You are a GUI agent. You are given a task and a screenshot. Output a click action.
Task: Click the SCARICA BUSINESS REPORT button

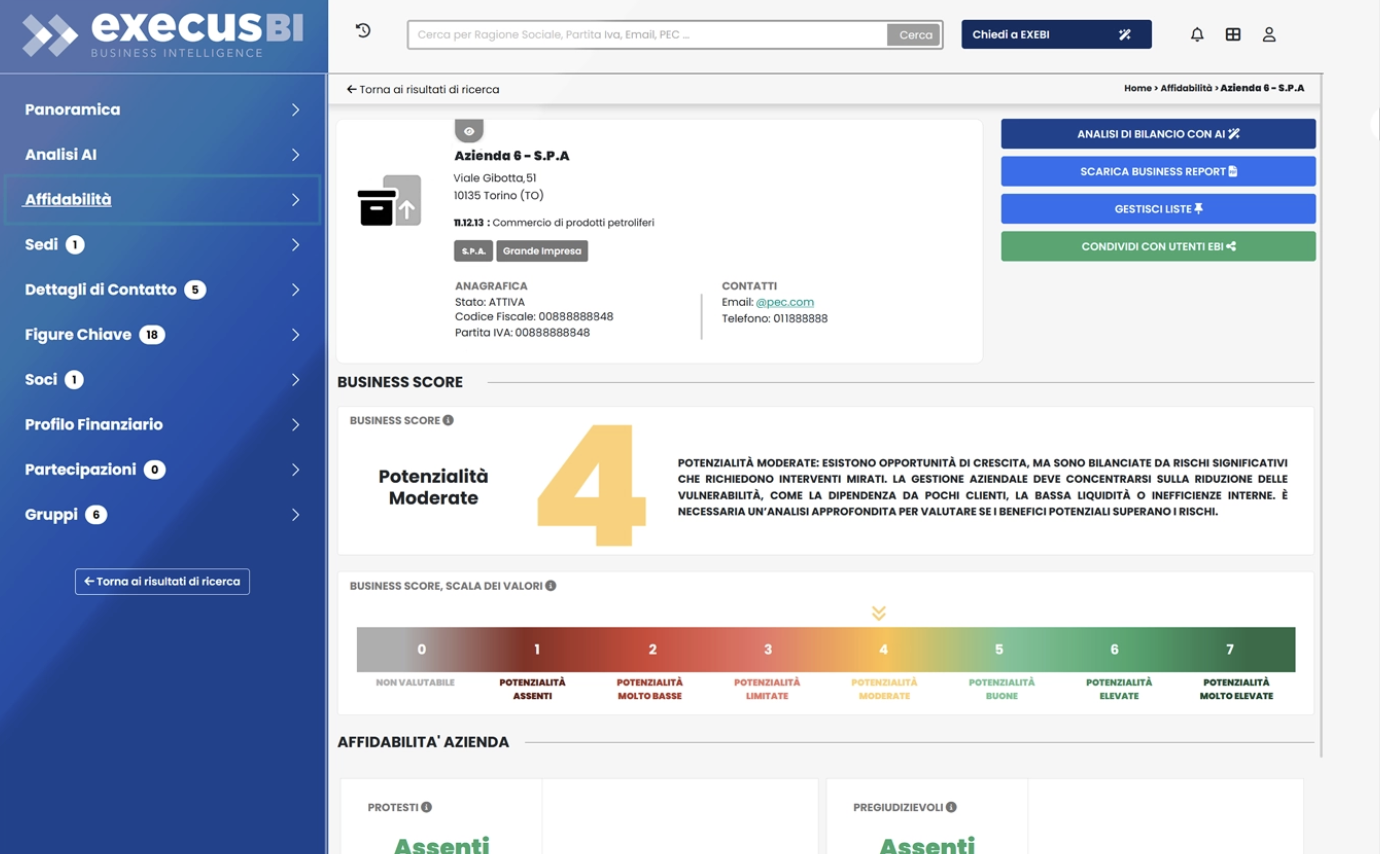[x=1157, y=170]
